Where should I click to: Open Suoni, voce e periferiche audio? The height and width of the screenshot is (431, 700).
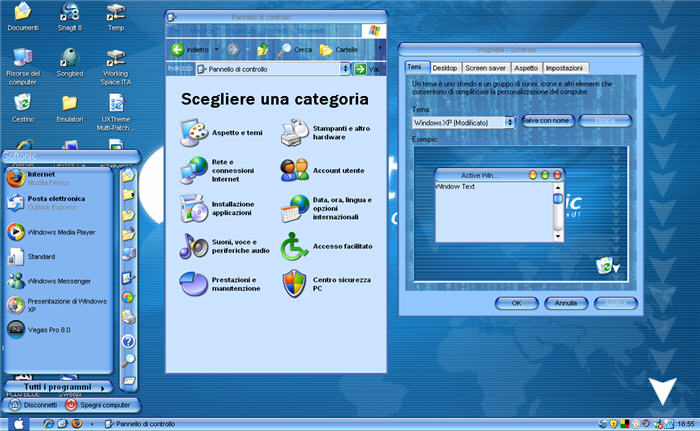point(225,247)
